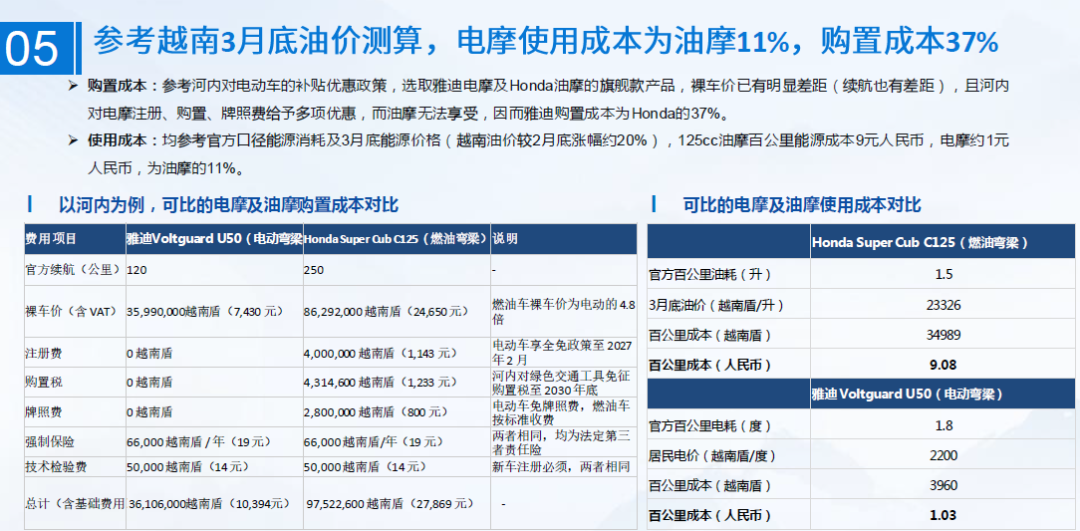Select the row label 技术检验费
The height and width of the screenshot is (531, 1080).
point(54,467)
